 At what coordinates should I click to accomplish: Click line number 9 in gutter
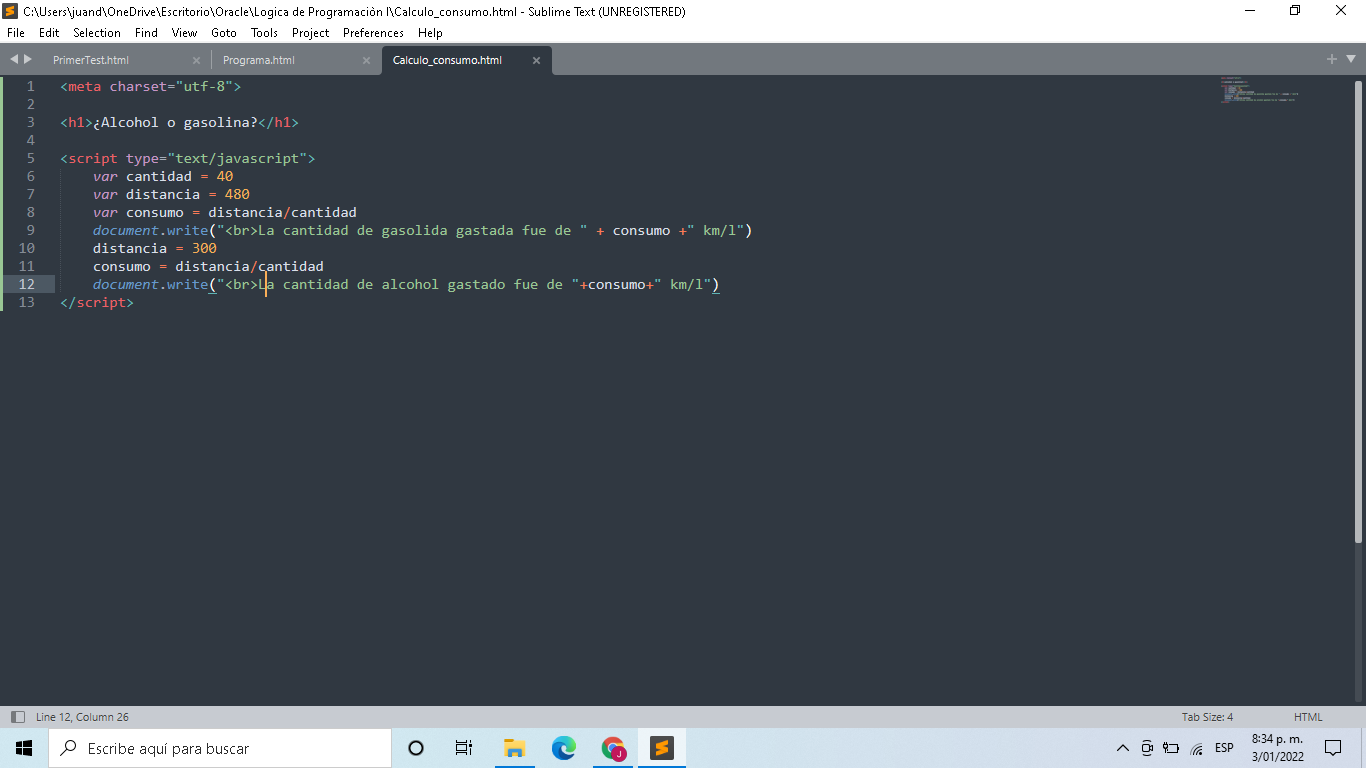(x=30, y=230)
